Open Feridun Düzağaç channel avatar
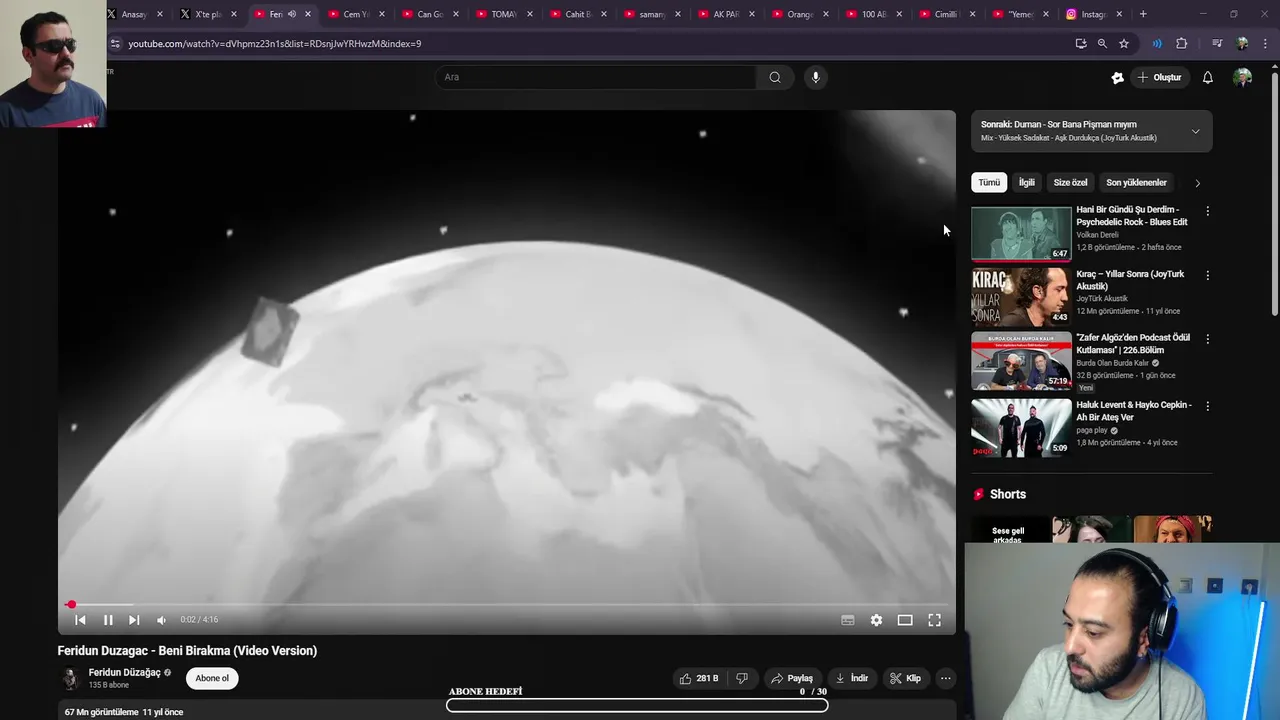The image size is (1280, 720). [70, 679]
